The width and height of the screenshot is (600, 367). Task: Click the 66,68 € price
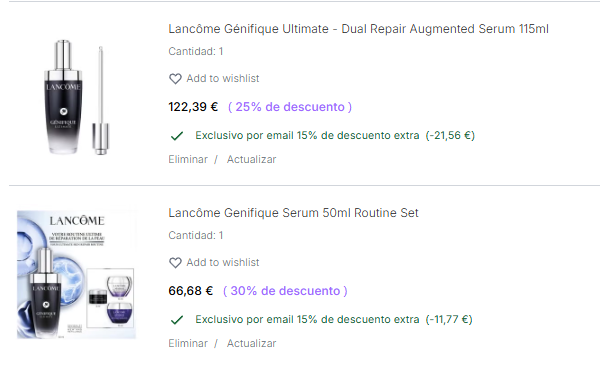191,291
